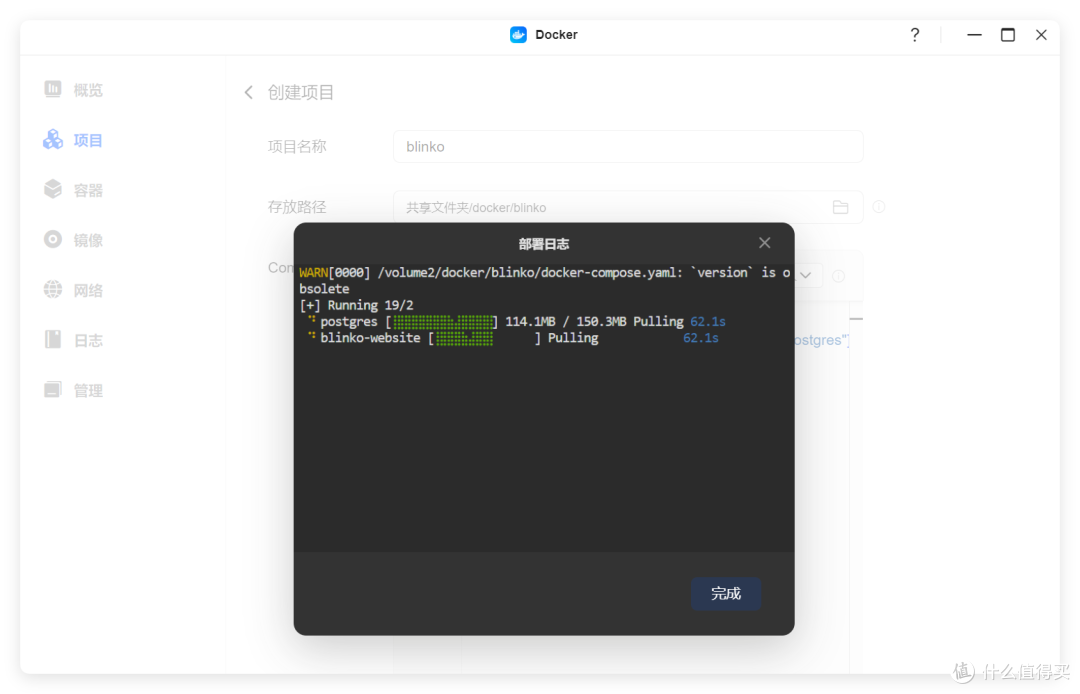1080x694 pixels.
Task: Click the Overview (概览) sidebar icon
Action: 53,90
